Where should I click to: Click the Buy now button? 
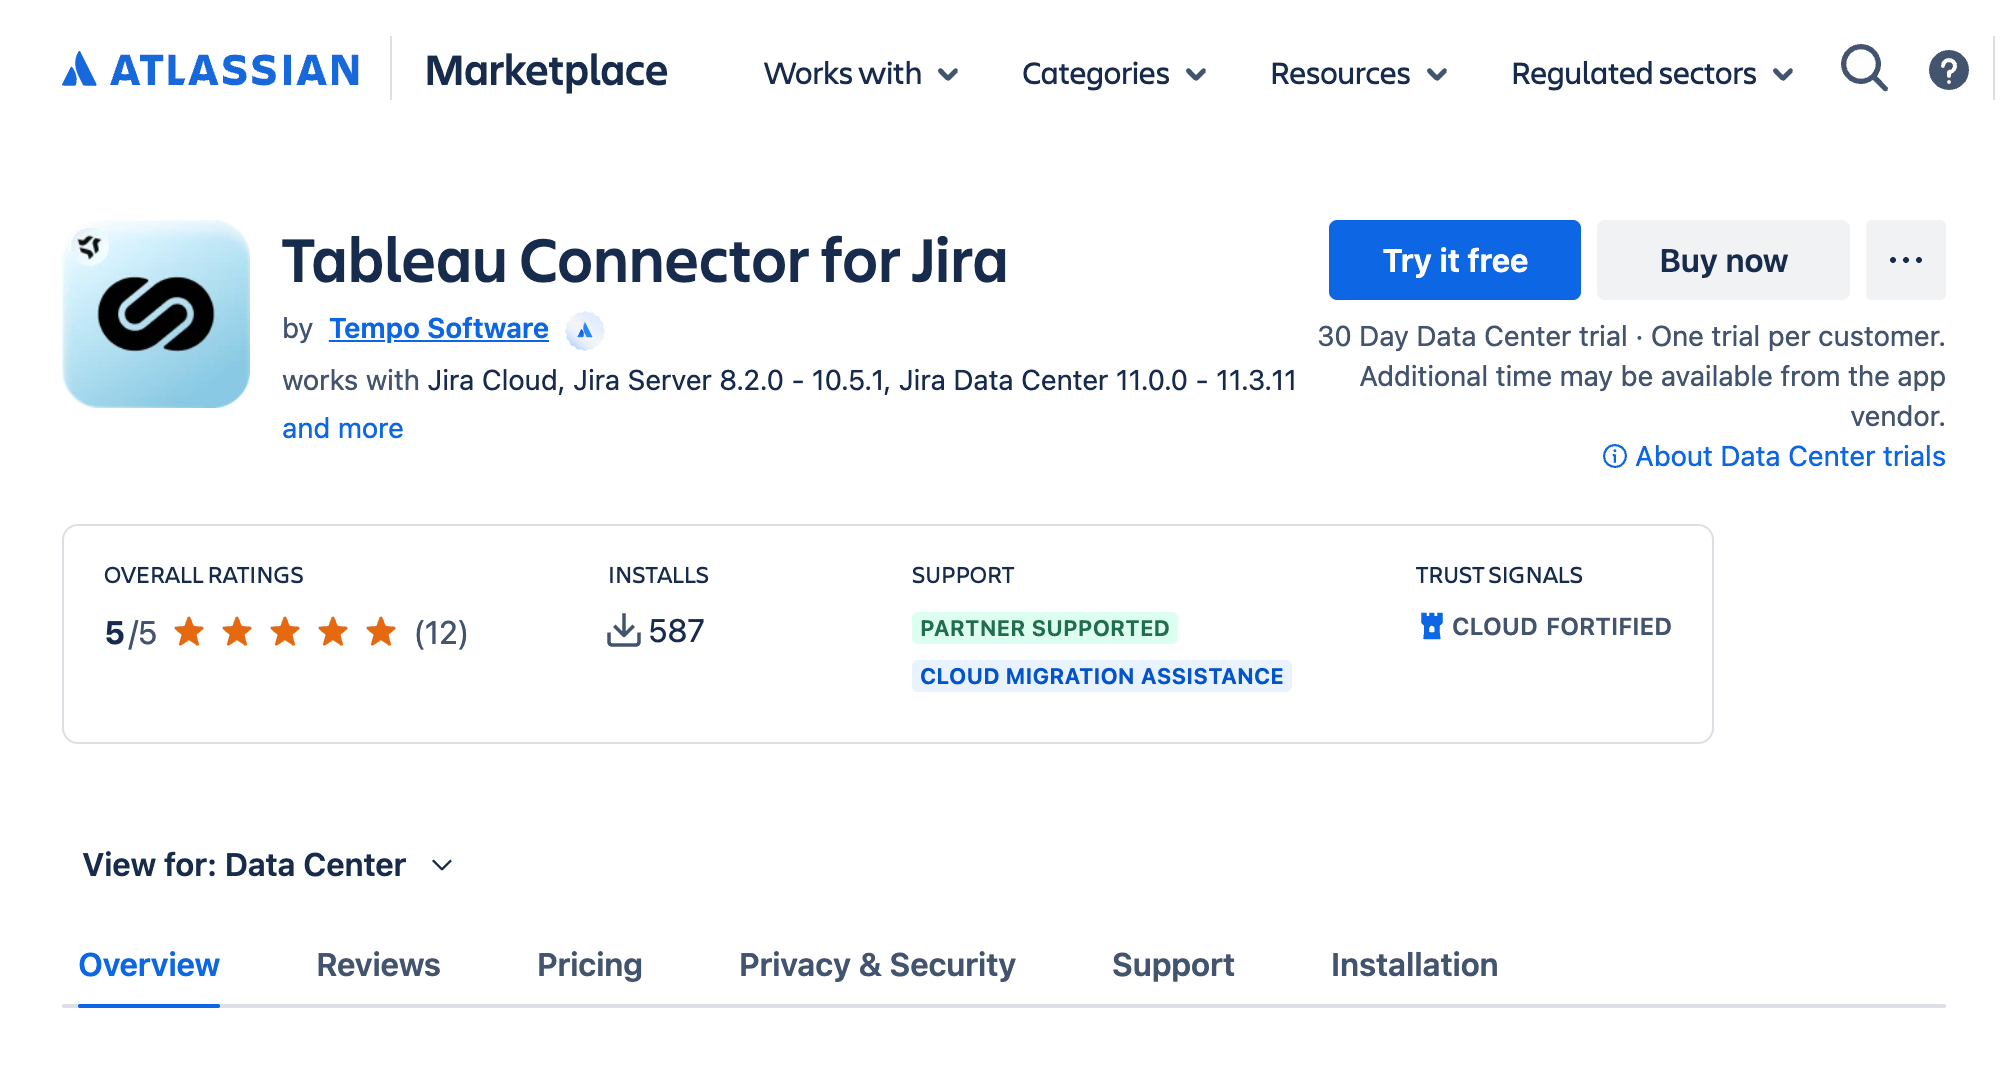(x=1723, y=260)
